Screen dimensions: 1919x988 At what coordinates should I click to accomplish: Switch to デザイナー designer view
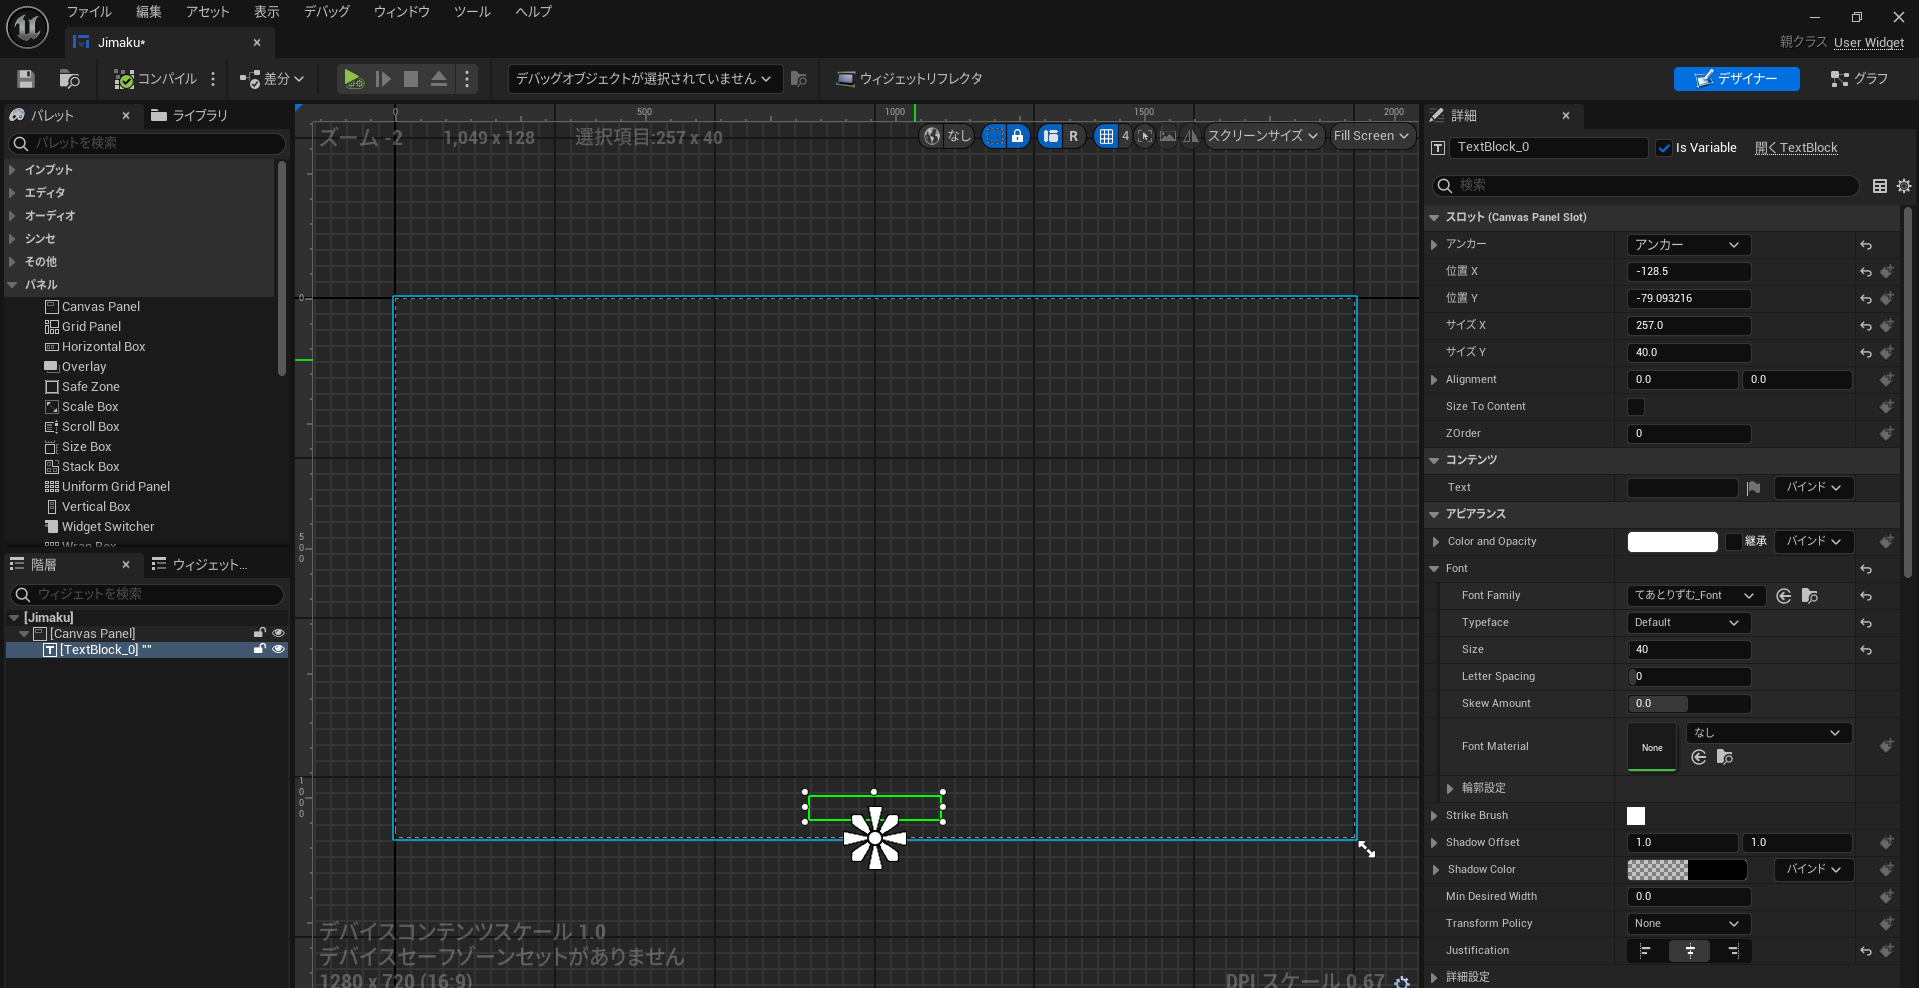coord(1737,79)
